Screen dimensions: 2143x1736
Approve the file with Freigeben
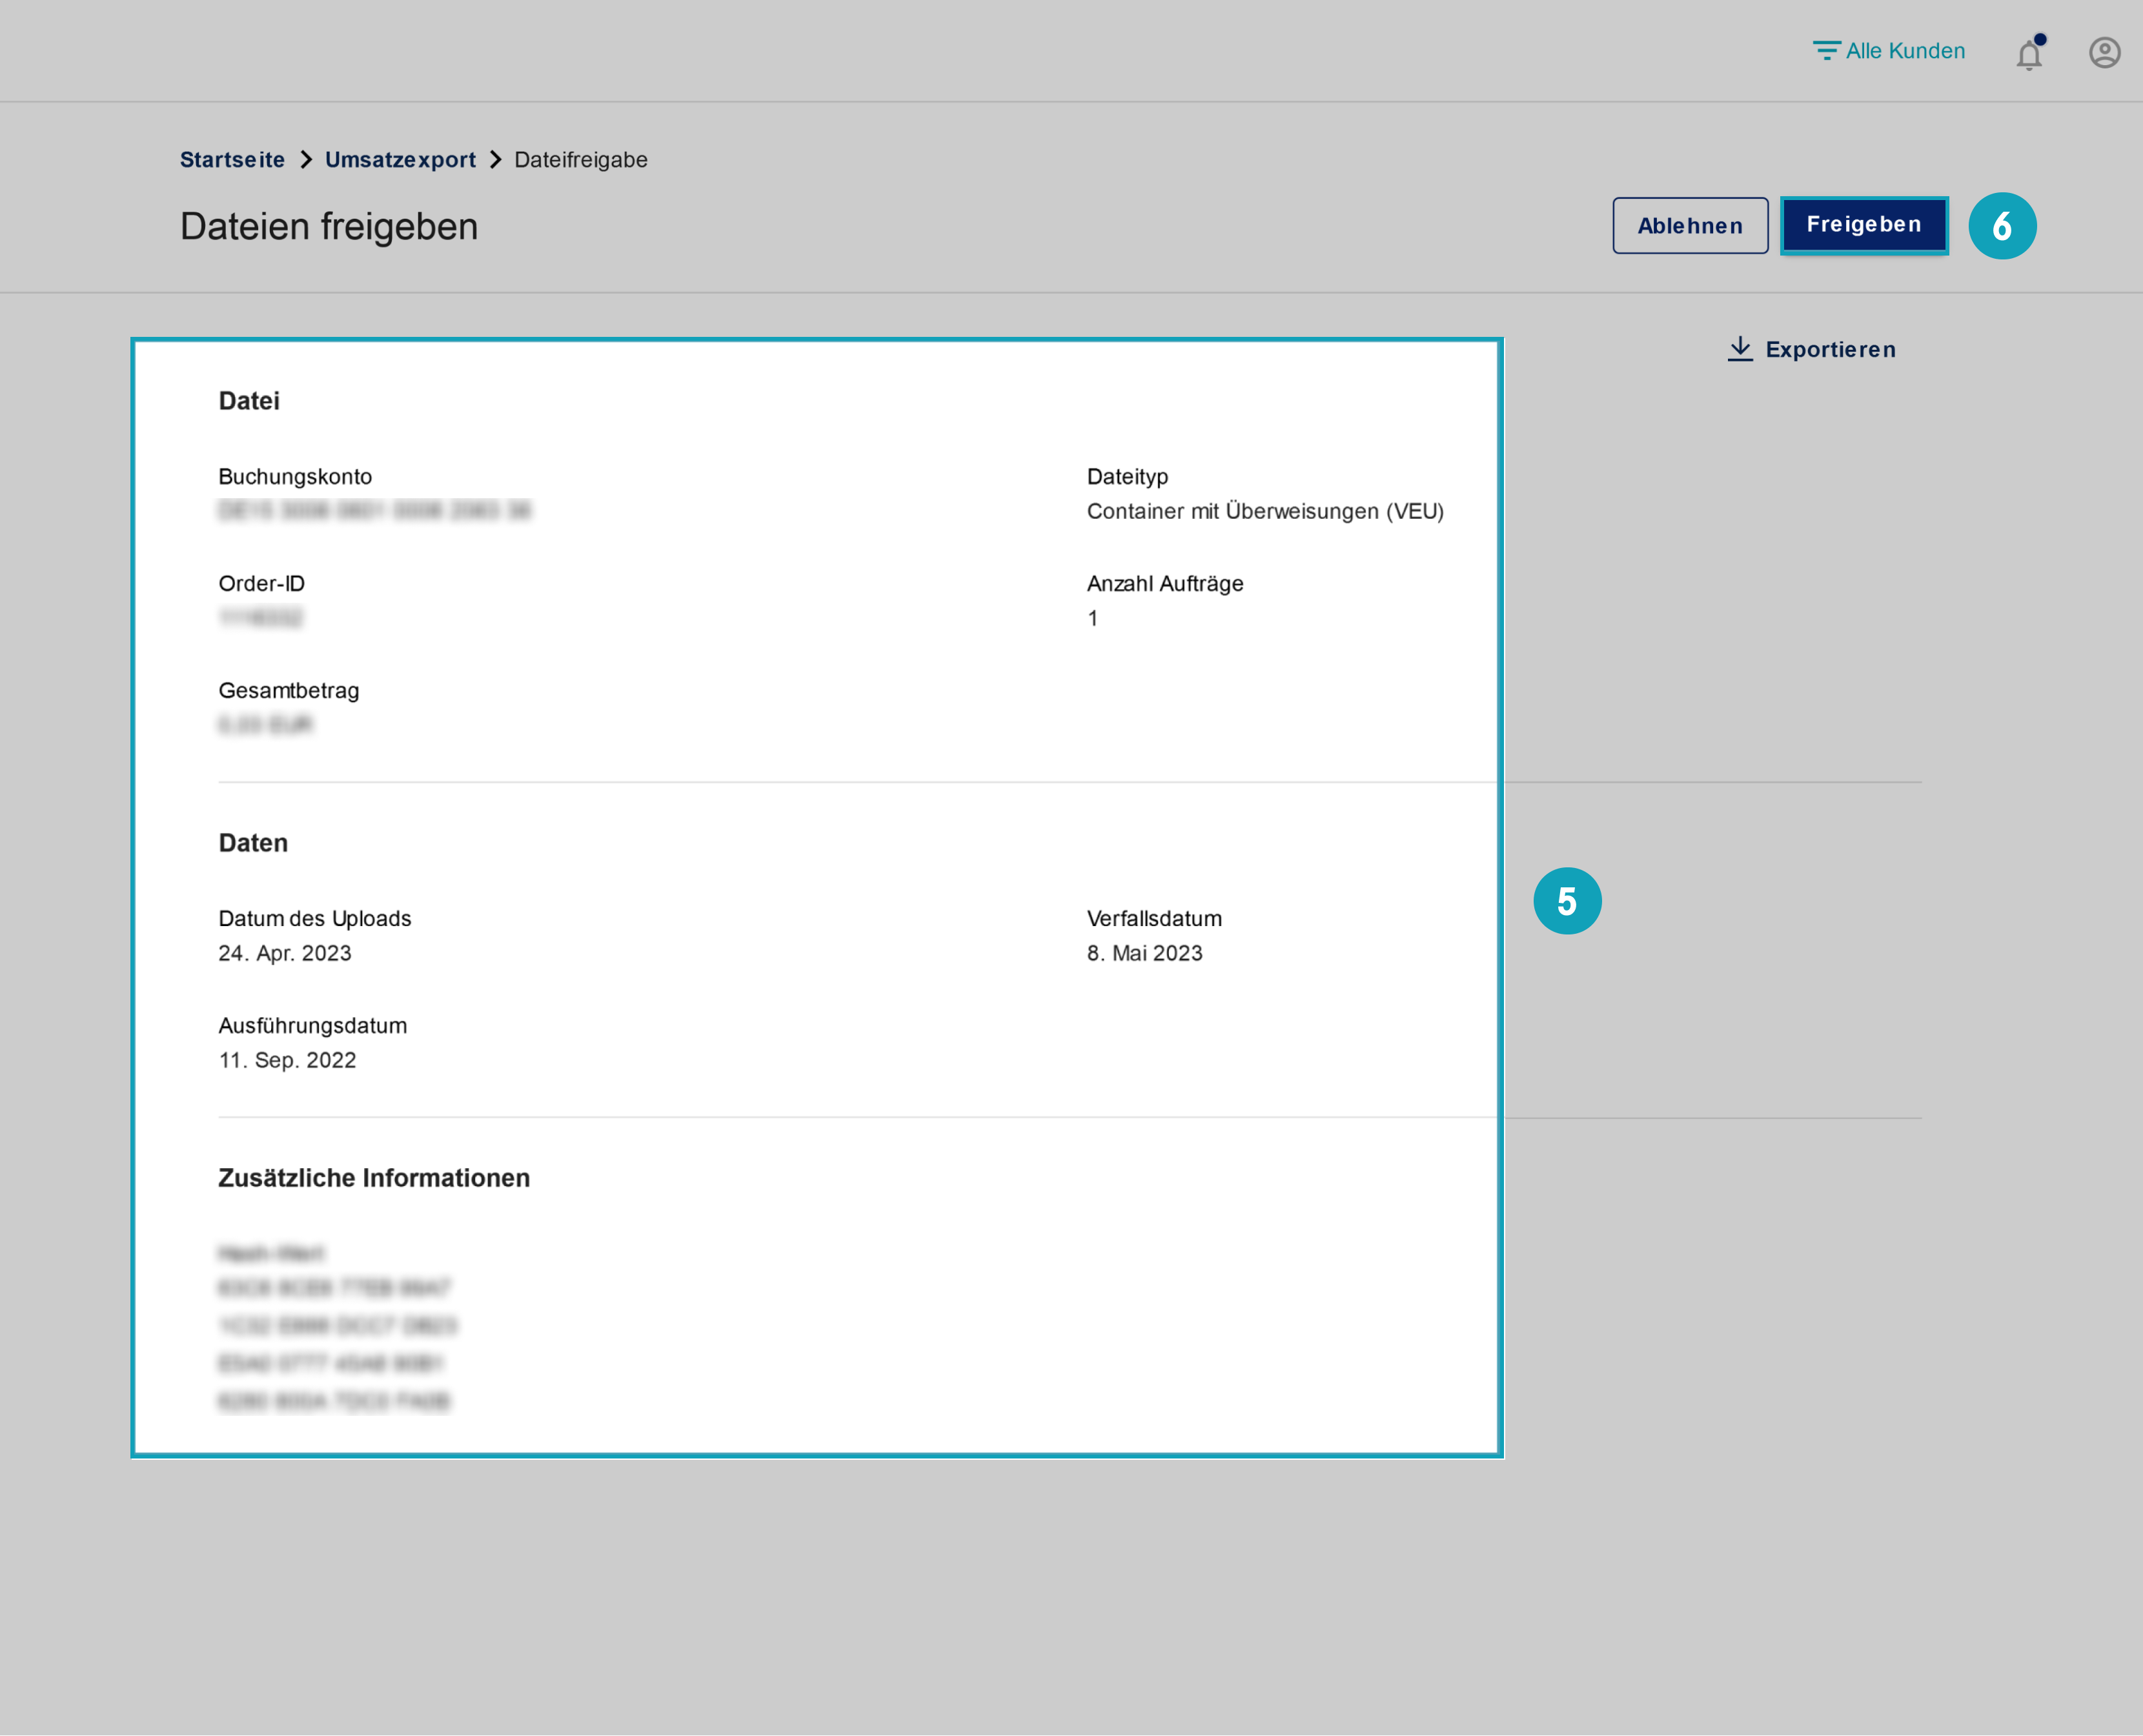[1864, 225]
